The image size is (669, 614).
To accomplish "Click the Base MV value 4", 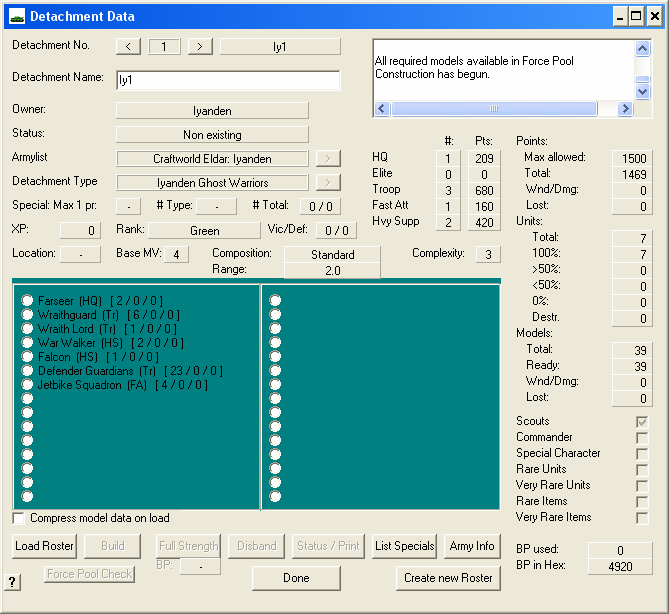I will pos(176,255).
